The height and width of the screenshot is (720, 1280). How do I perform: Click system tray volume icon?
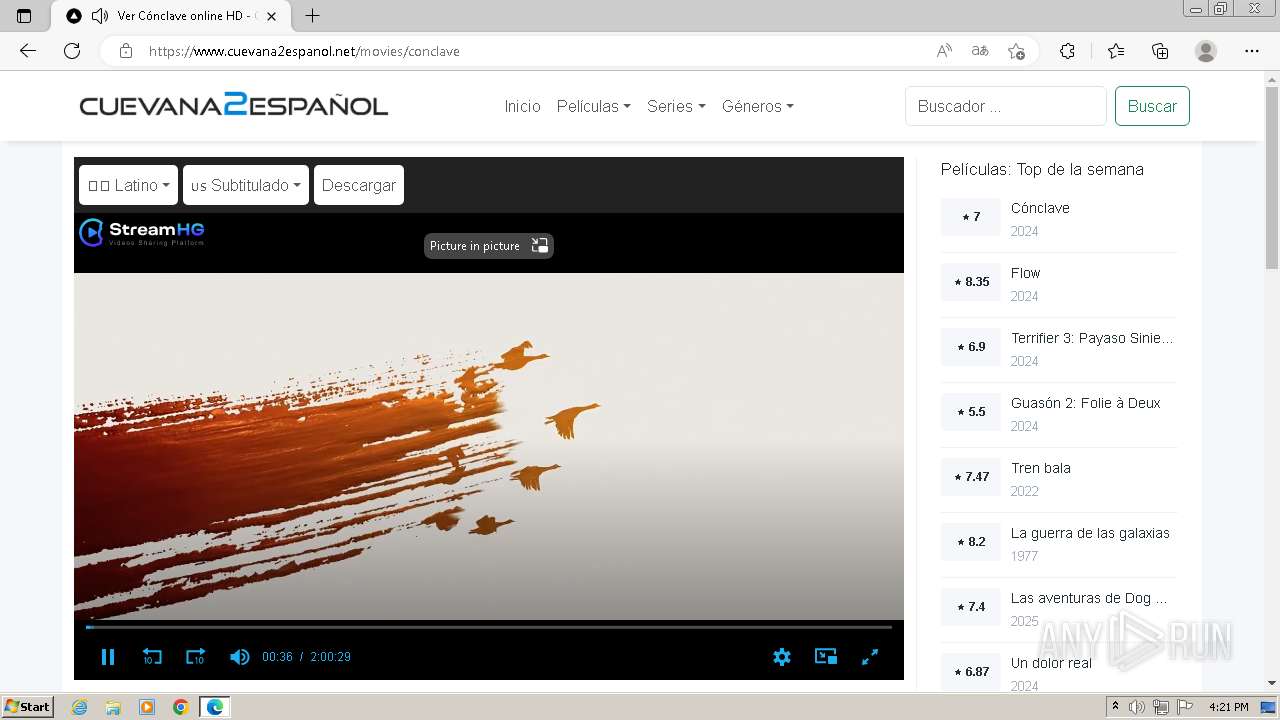click(x=1137, y=707)
